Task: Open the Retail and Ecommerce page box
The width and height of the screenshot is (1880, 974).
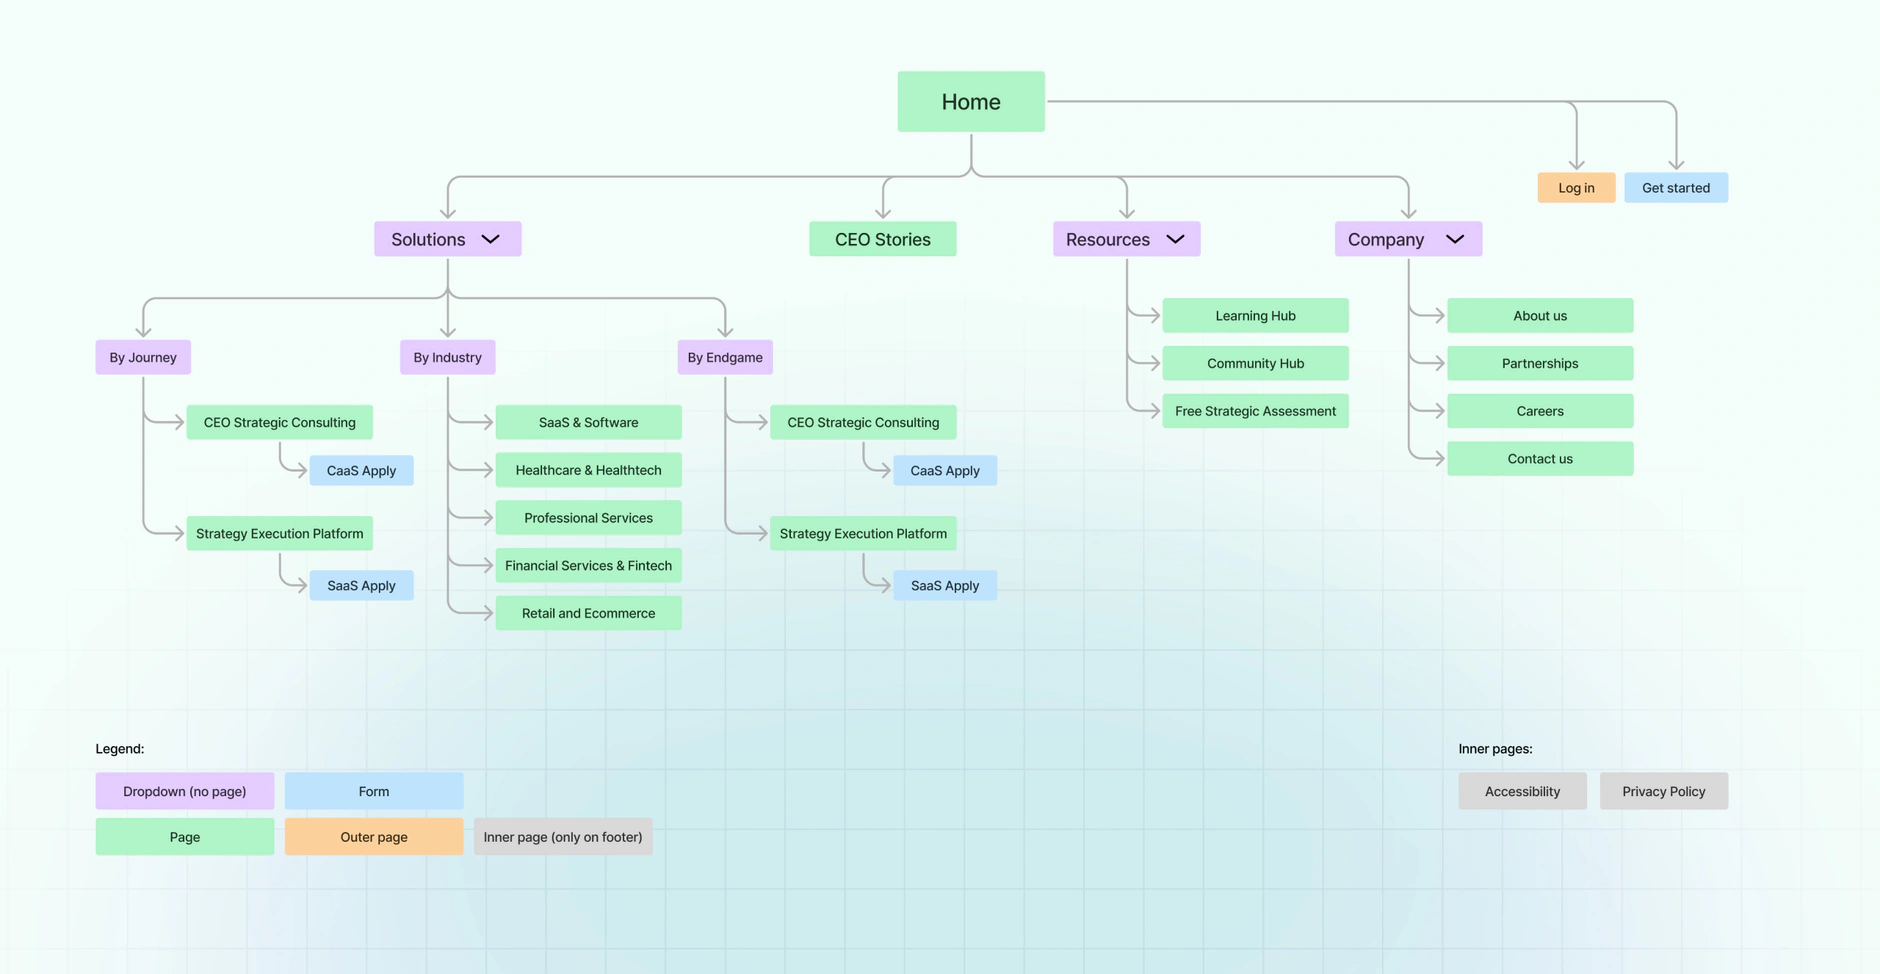Action: (x=589, y=613)
